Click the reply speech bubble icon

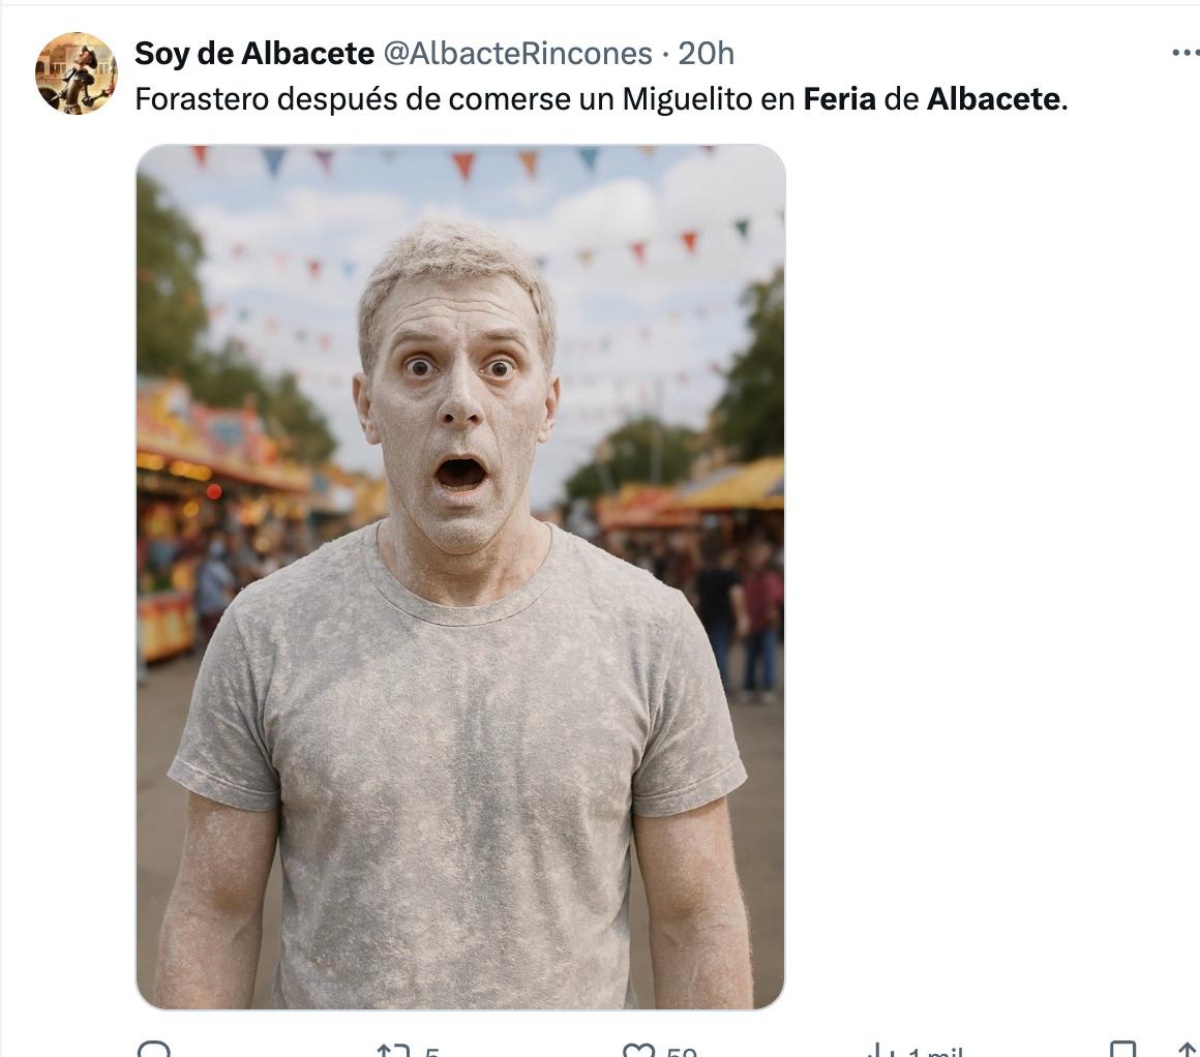pos(154,1049)
